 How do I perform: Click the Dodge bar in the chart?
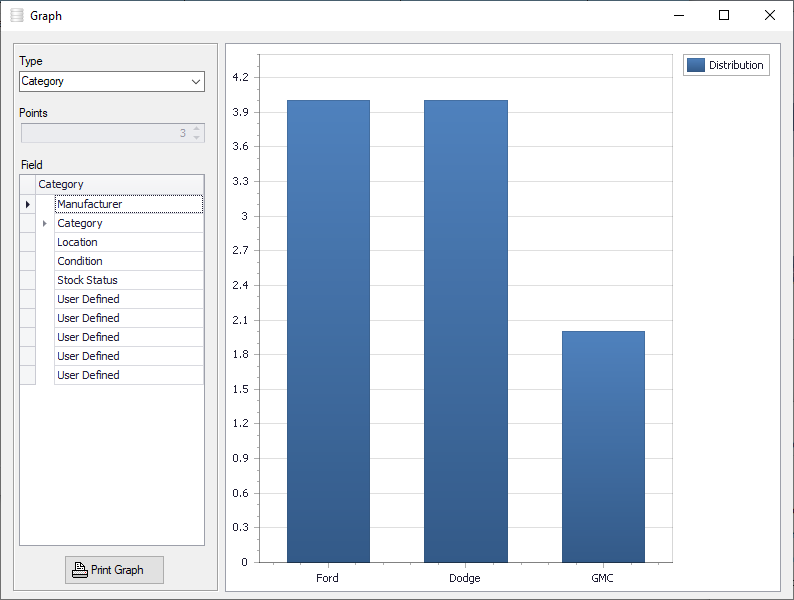point(466,331)
